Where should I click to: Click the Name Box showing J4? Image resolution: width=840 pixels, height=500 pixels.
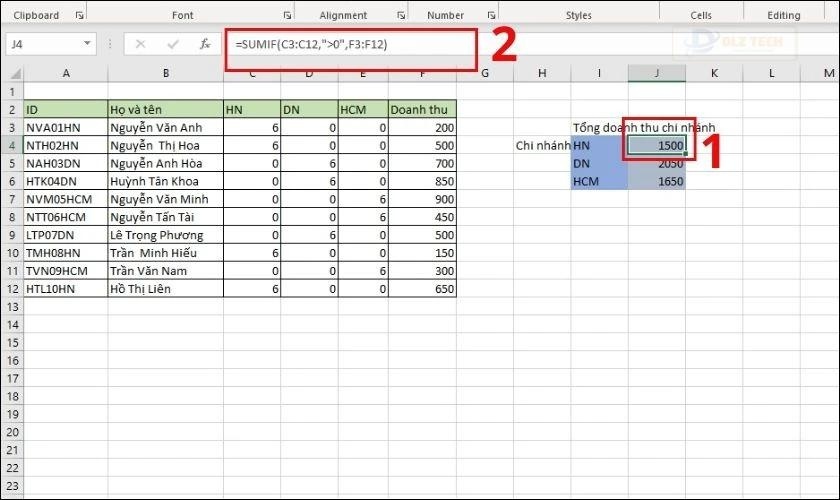point(40,45)
